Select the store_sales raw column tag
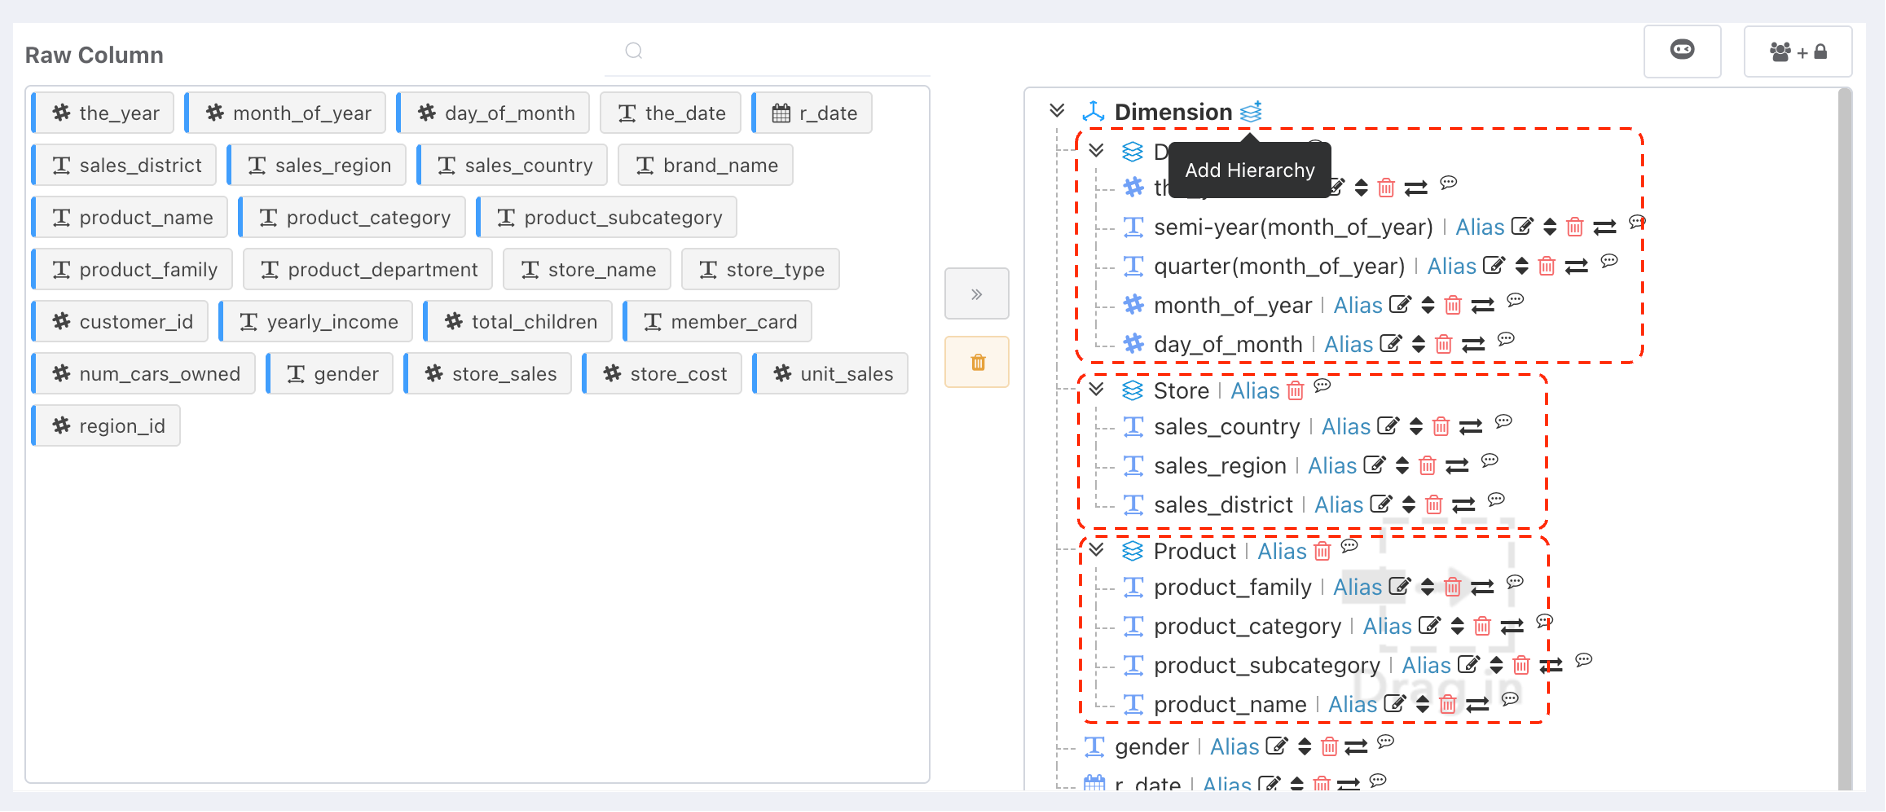Screen dimensions: 1886x812 [x=488, y=374]
